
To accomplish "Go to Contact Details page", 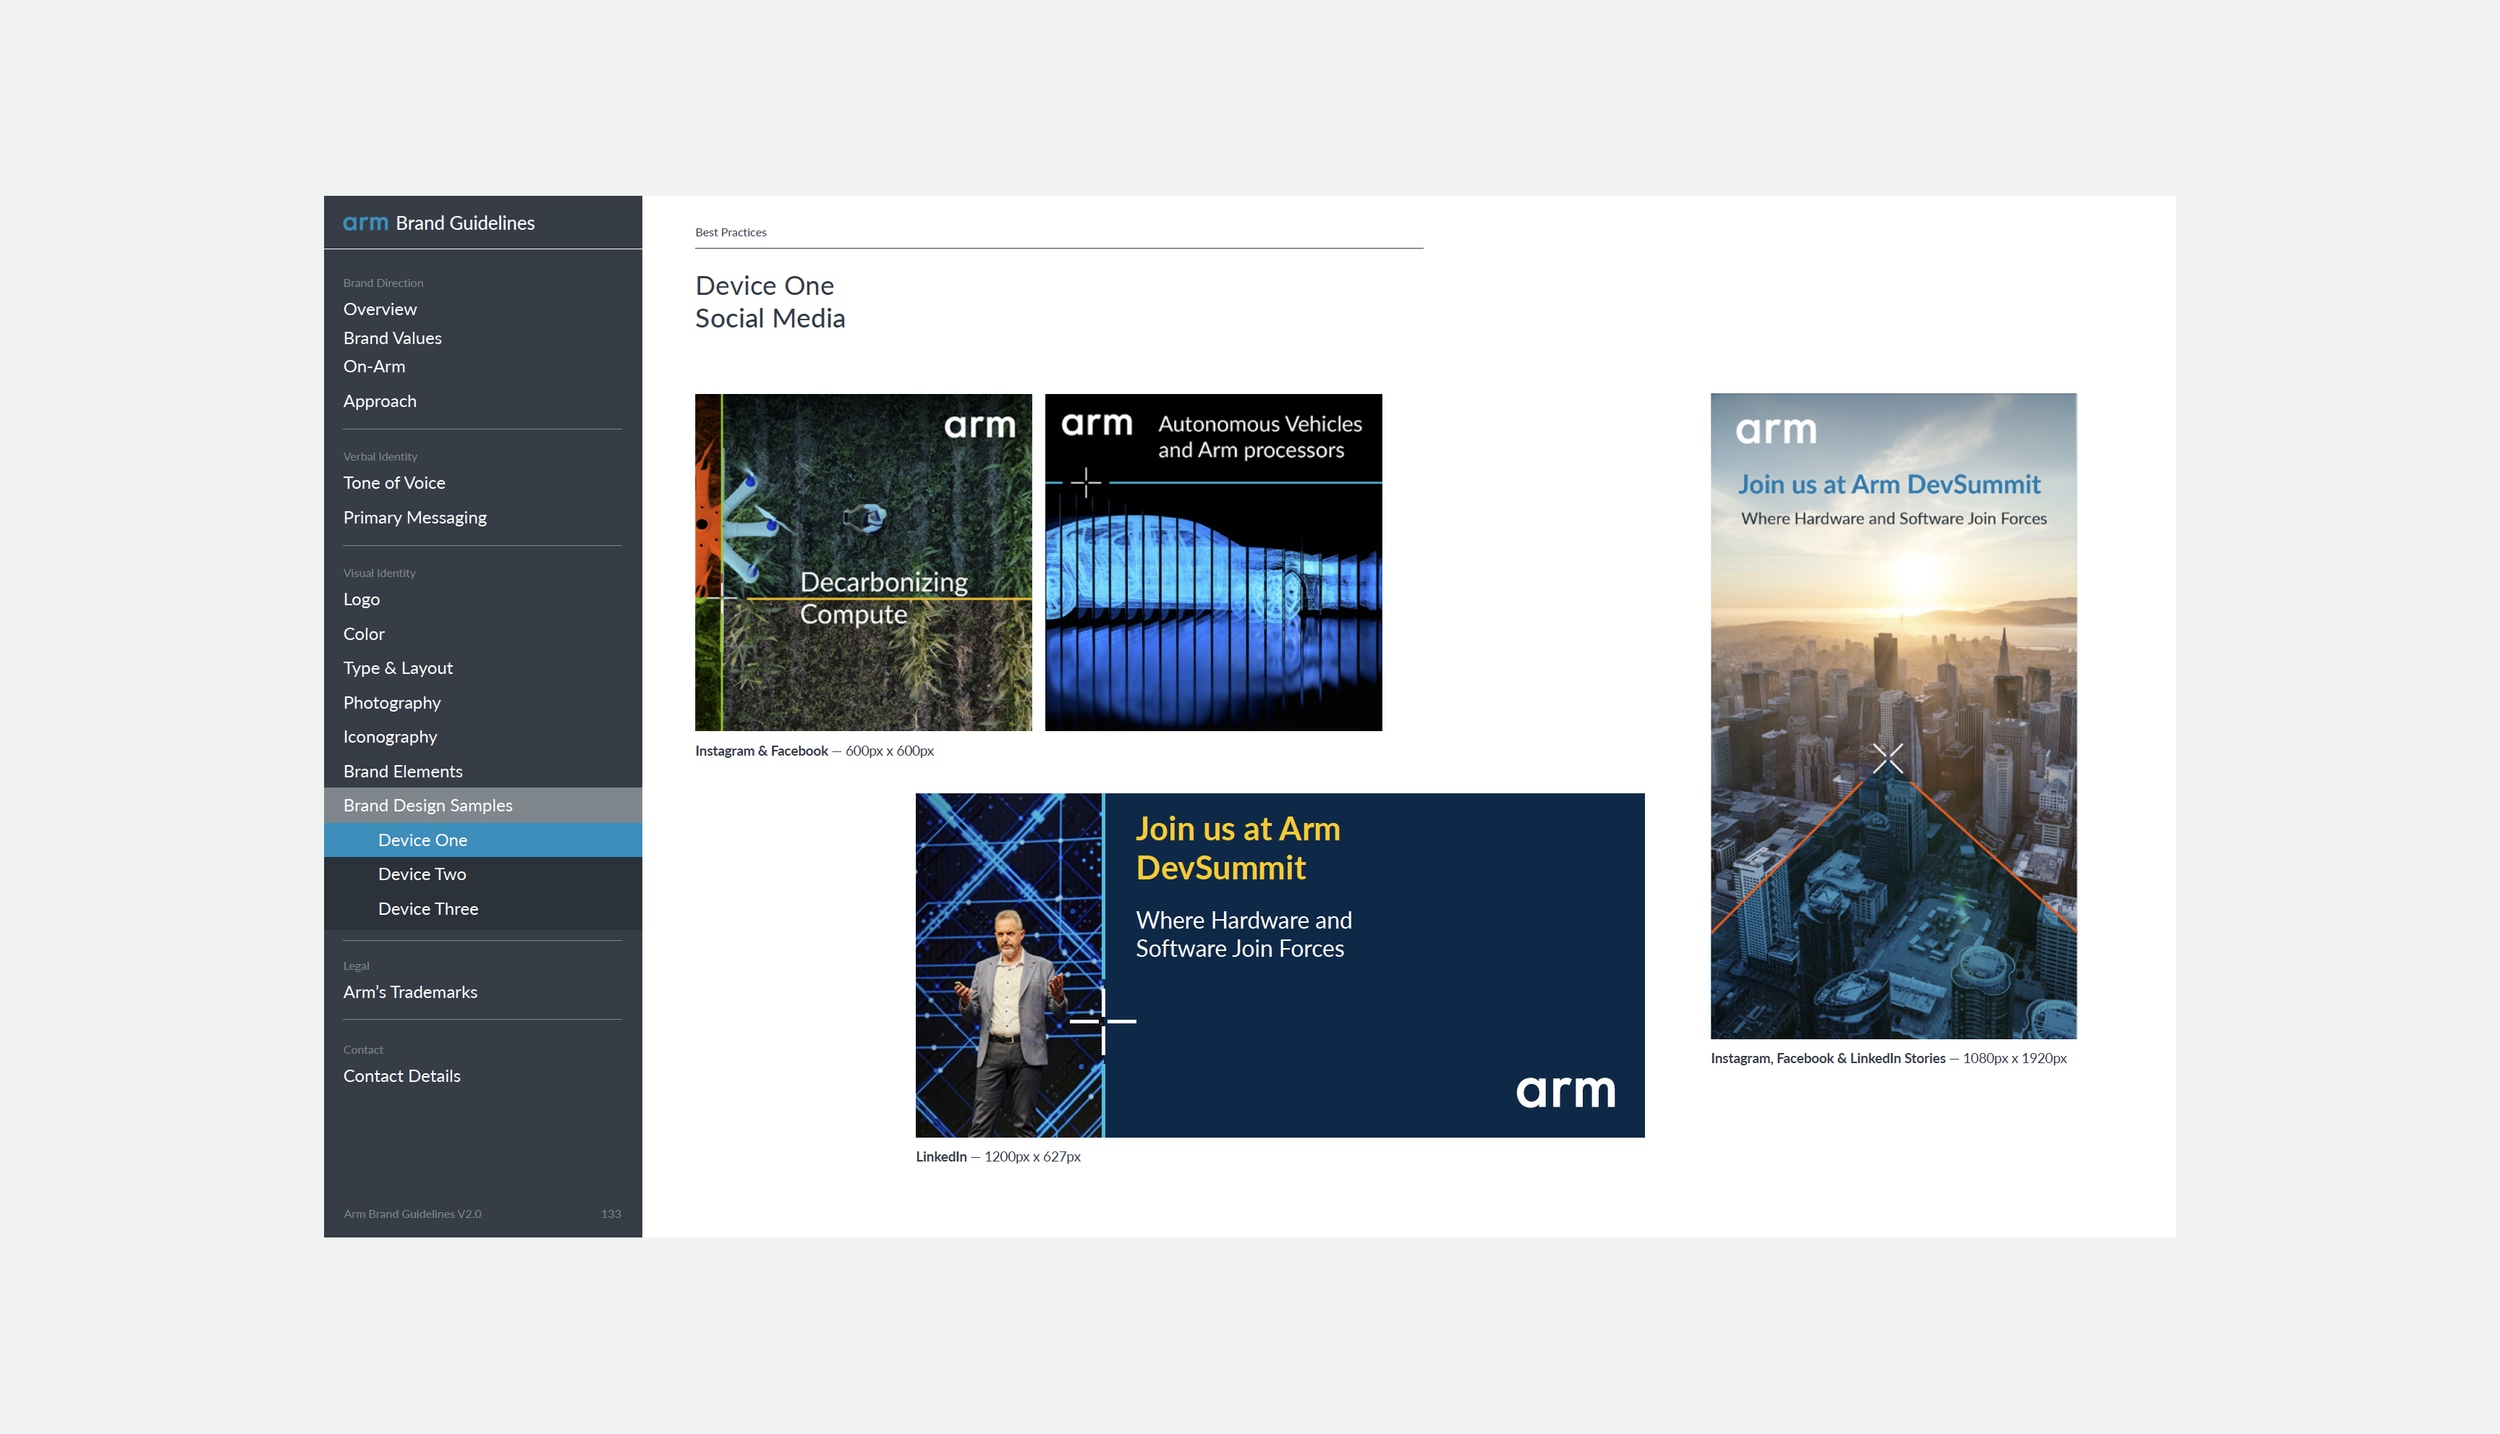I will point(402,1076).
